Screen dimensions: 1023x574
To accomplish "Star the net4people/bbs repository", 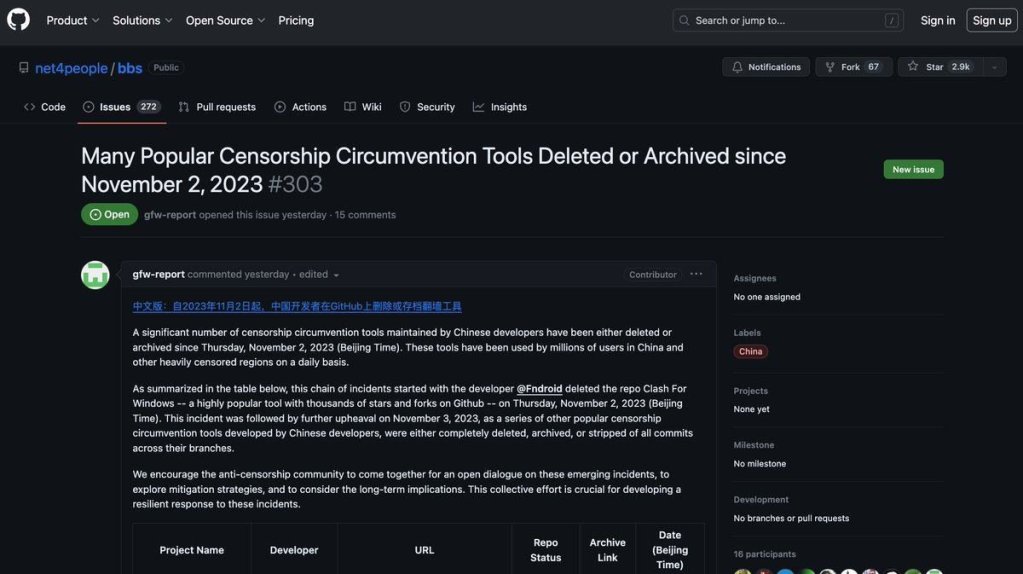I will [x=939, y=67].
